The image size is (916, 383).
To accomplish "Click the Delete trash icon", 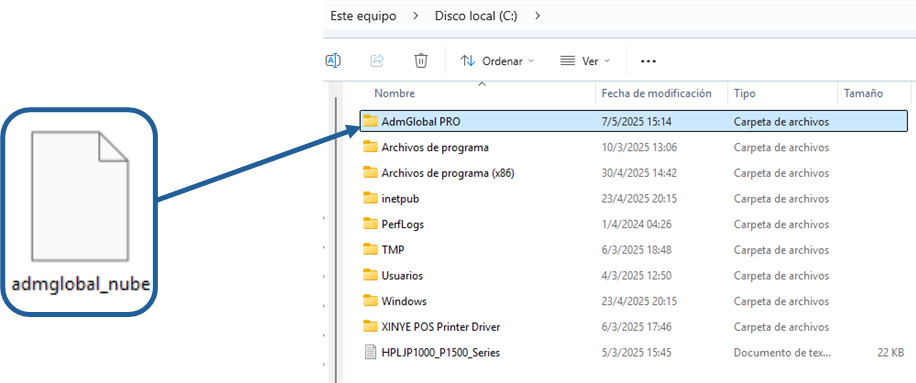I will tap(421, 60).
